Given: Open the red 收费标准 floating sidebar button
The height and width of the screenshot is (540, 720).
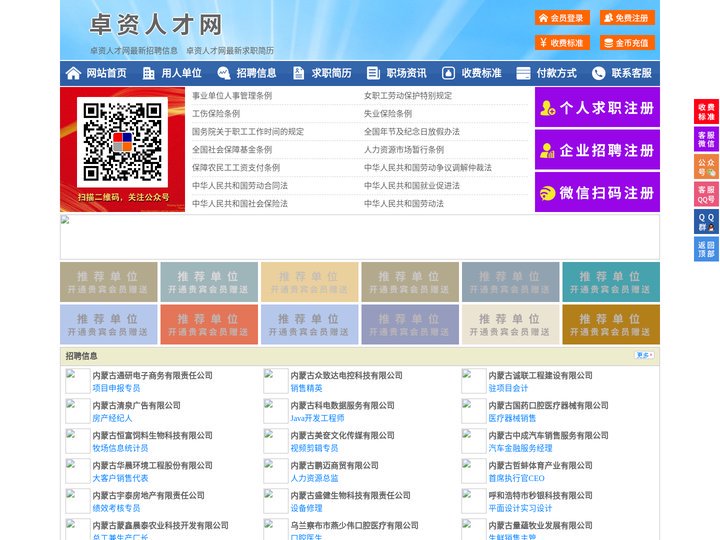Looking at the screenshot, I should (x=706, y=112).
